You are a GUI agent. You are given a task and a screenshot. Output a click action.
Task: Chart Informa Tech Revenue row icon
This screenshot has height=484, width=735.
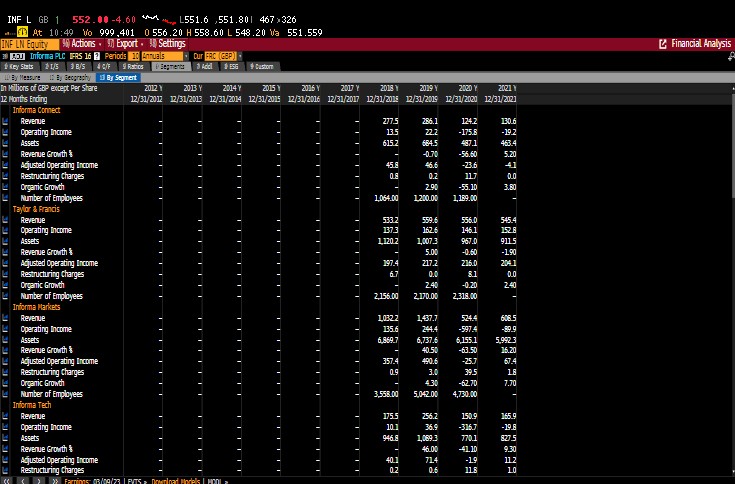click(5, 416)
